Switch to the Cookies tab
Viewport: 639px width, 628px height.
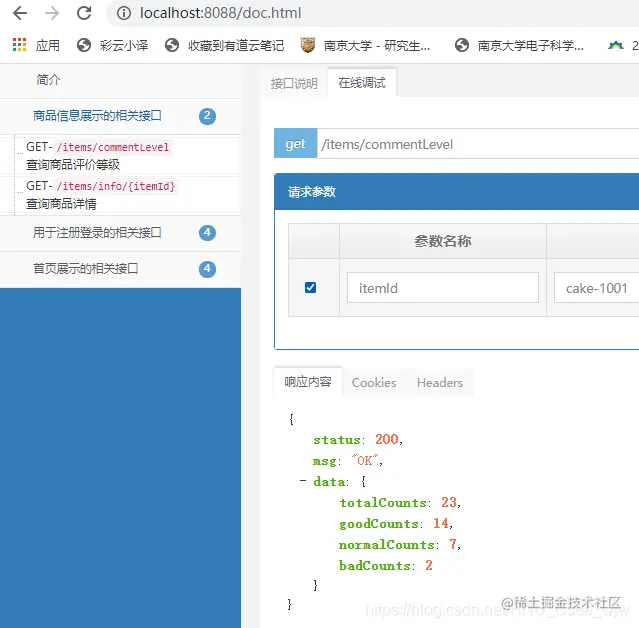374,382
